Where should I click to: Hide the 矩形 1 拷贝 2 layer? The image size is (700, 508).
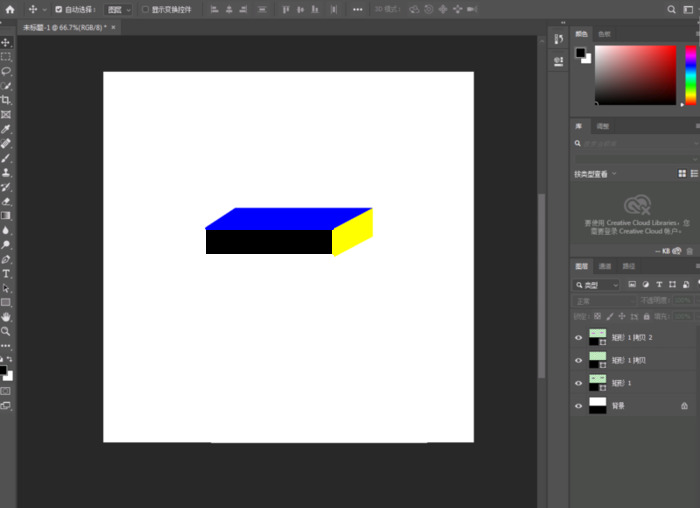578,338
